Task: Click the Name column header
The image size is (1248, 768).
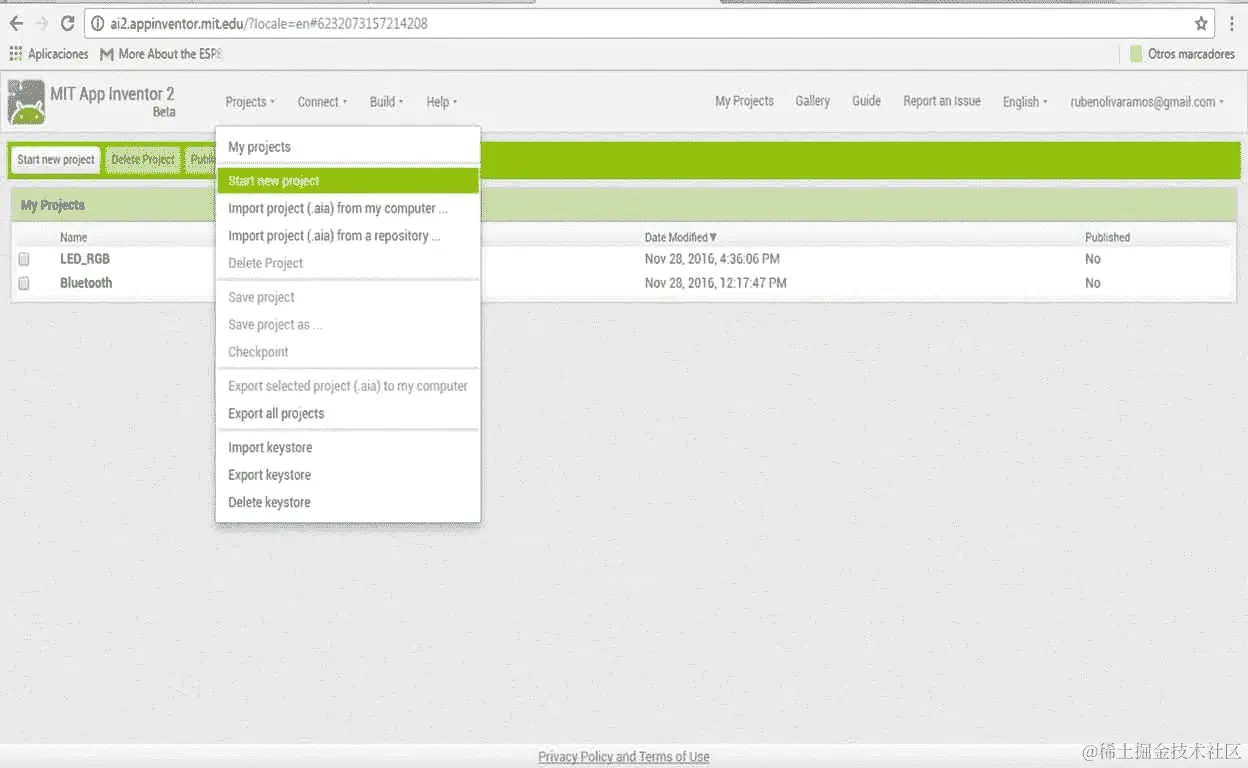Action: pos(73,238)
